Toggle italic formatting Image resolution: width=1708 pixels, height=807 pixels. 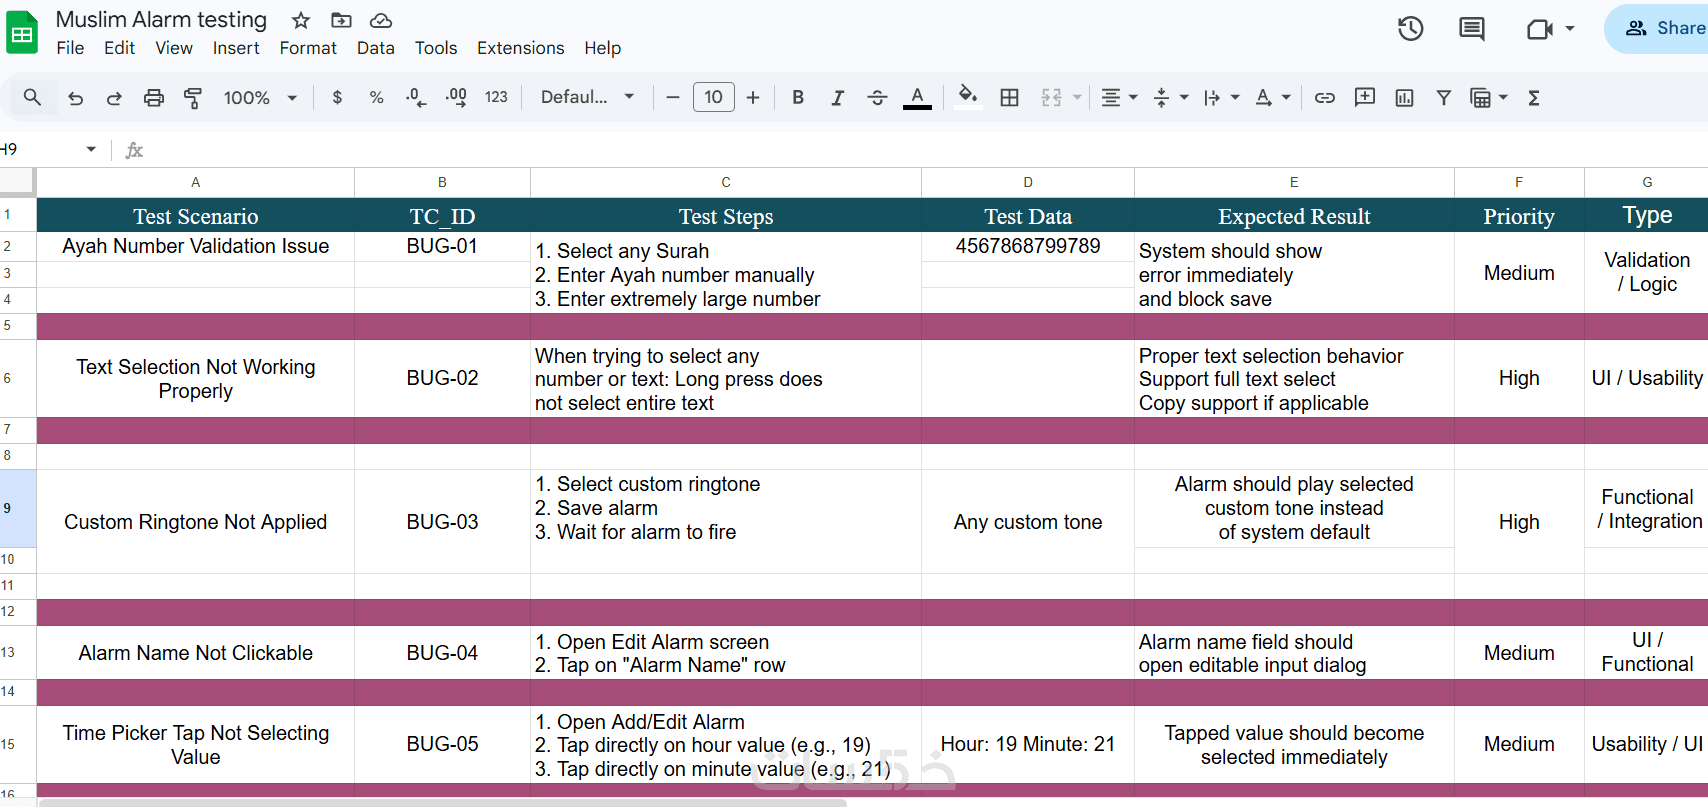(x=837, y=97)
